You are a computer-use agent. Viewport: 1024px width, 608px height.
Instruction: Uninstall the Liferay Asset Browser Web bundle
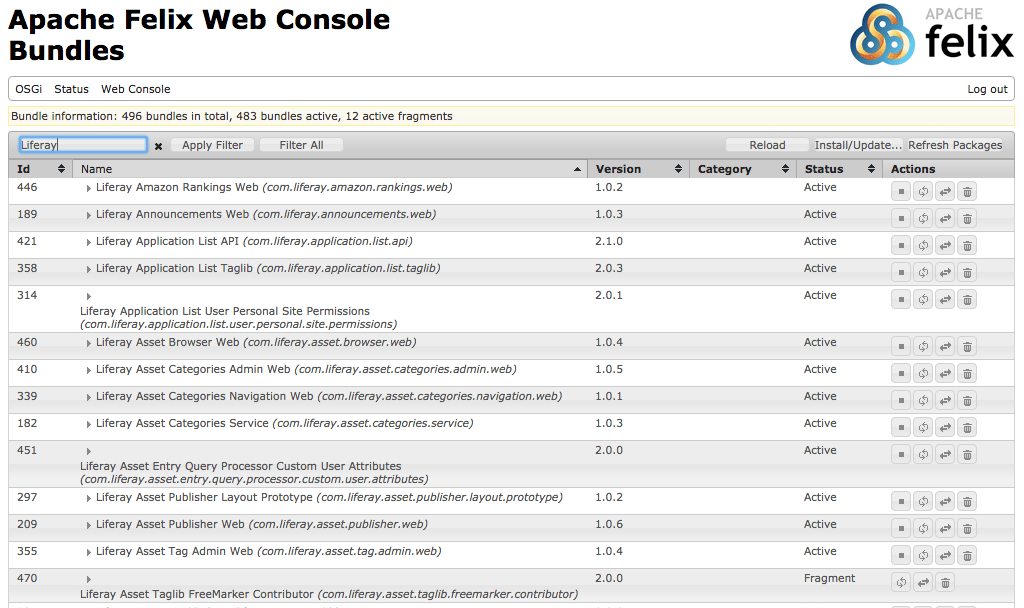[x=967, y=346]
